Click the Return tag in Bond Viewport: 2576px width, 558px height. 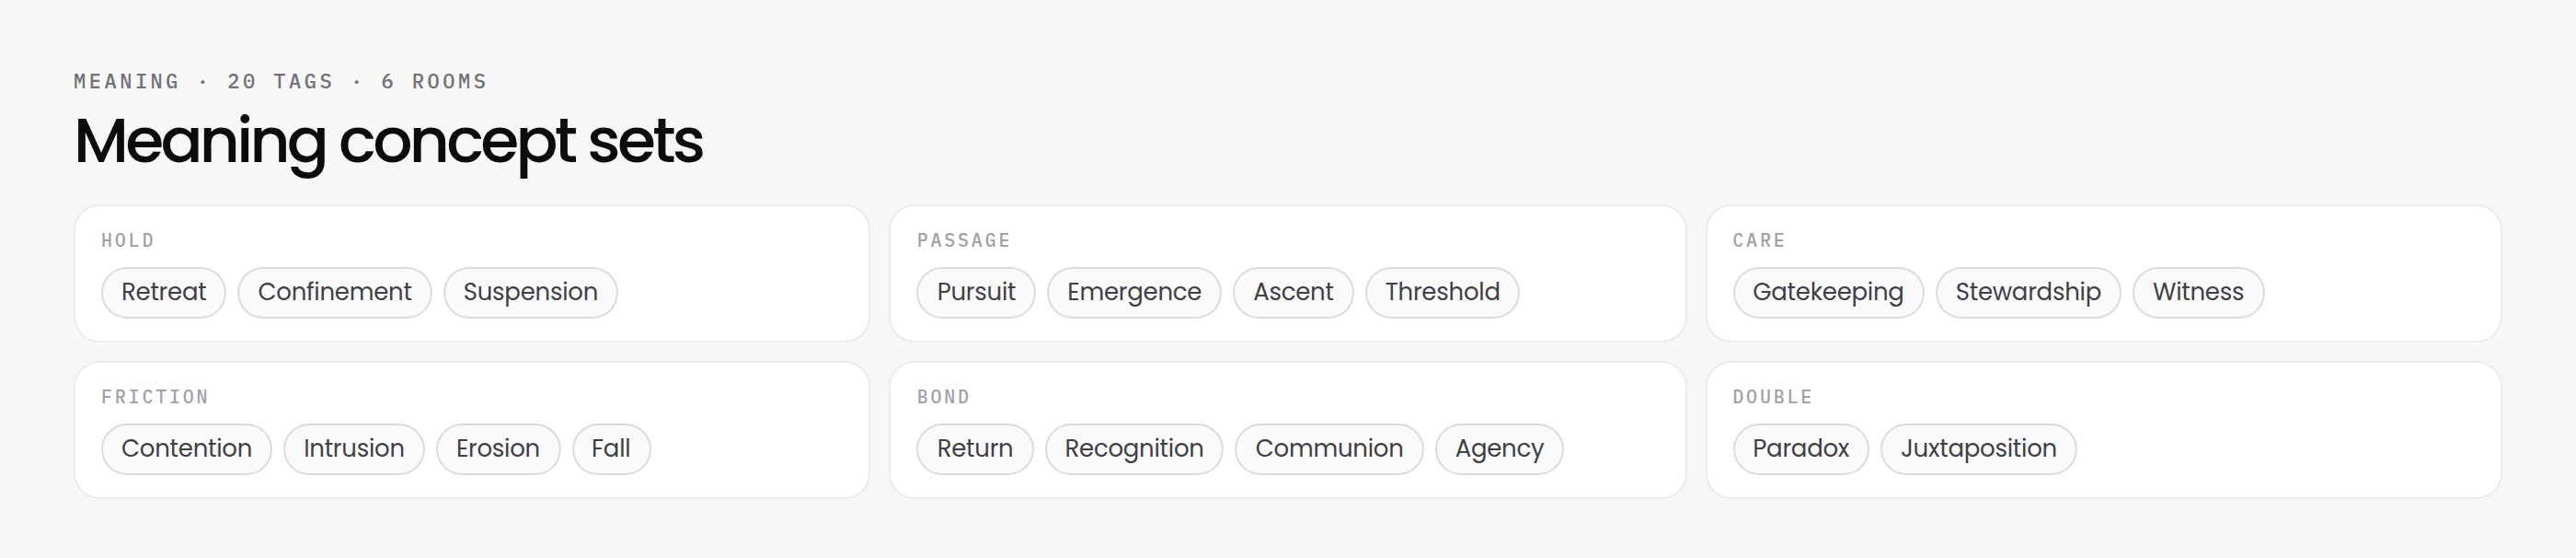pos(975,449)
